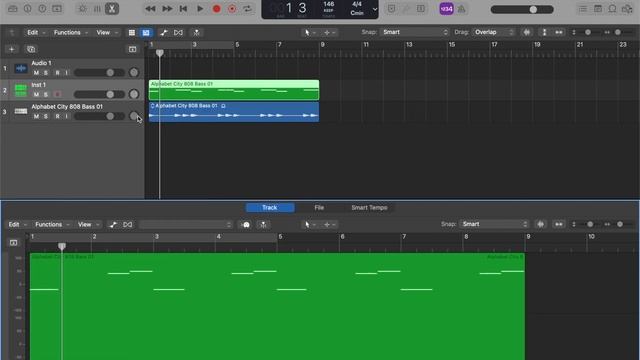Add a new track with plus button
Viewport: 640px width, 360px height.
pos(11,49)
